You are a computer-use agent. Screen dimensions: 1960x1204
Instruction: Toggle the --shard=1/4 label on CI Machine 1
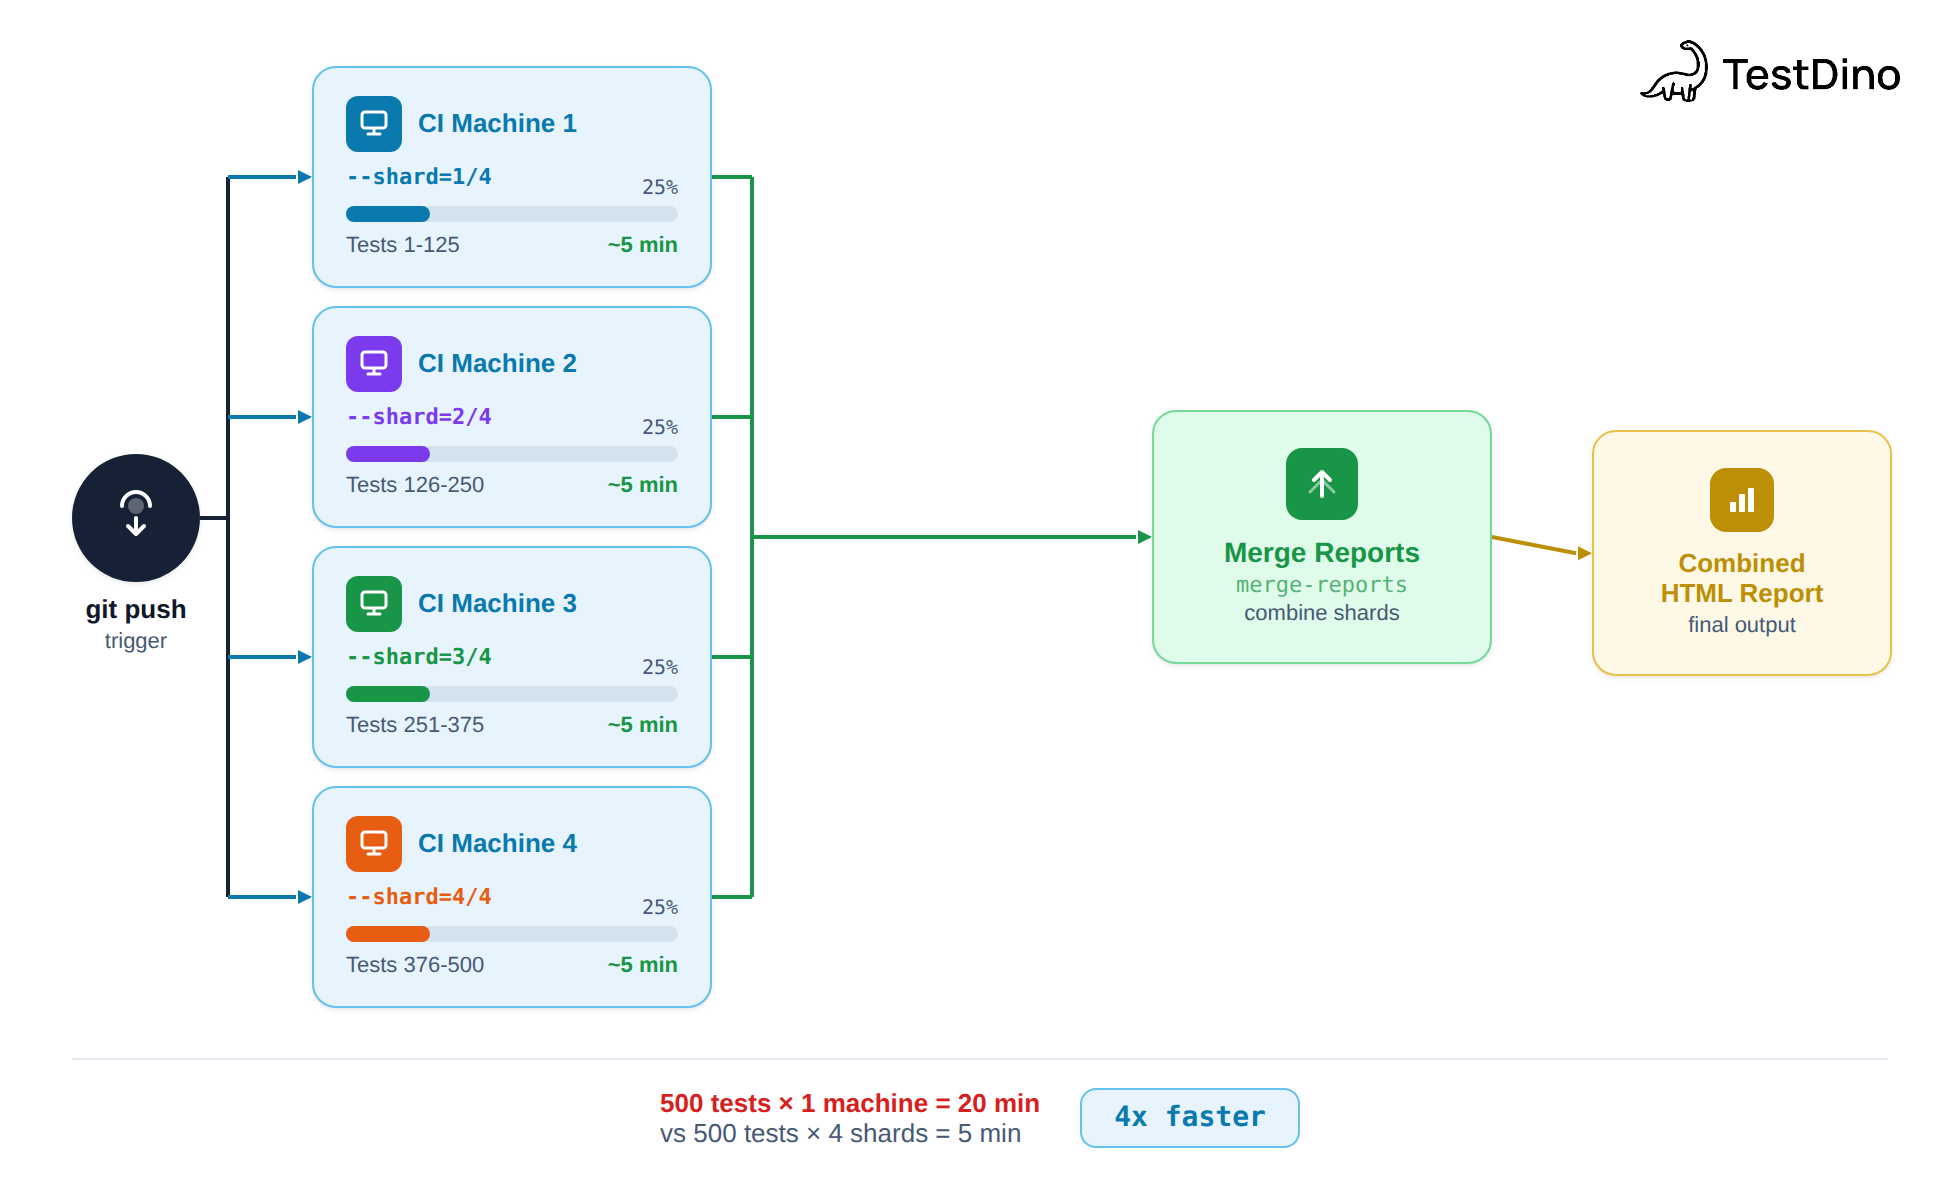[x=419, y=176]
